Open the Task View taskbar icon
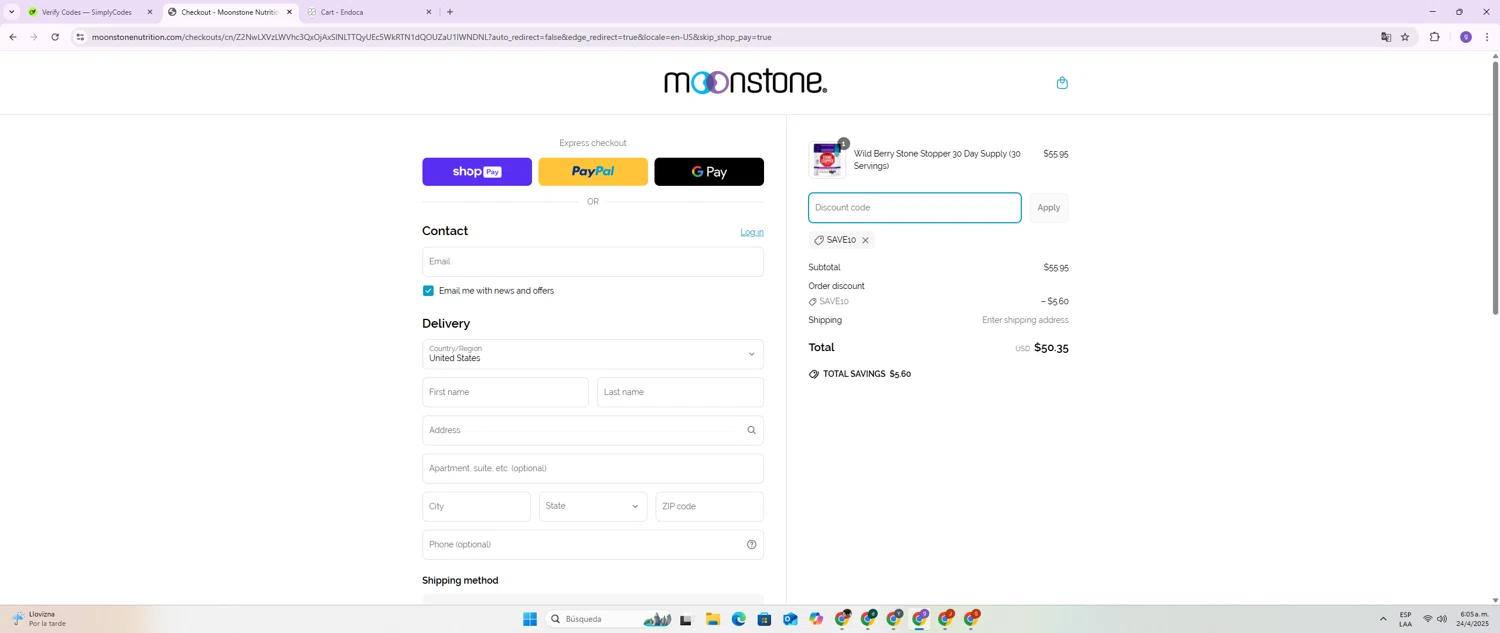The height and width of the screenshot is (633, 1500). [686, 620]
